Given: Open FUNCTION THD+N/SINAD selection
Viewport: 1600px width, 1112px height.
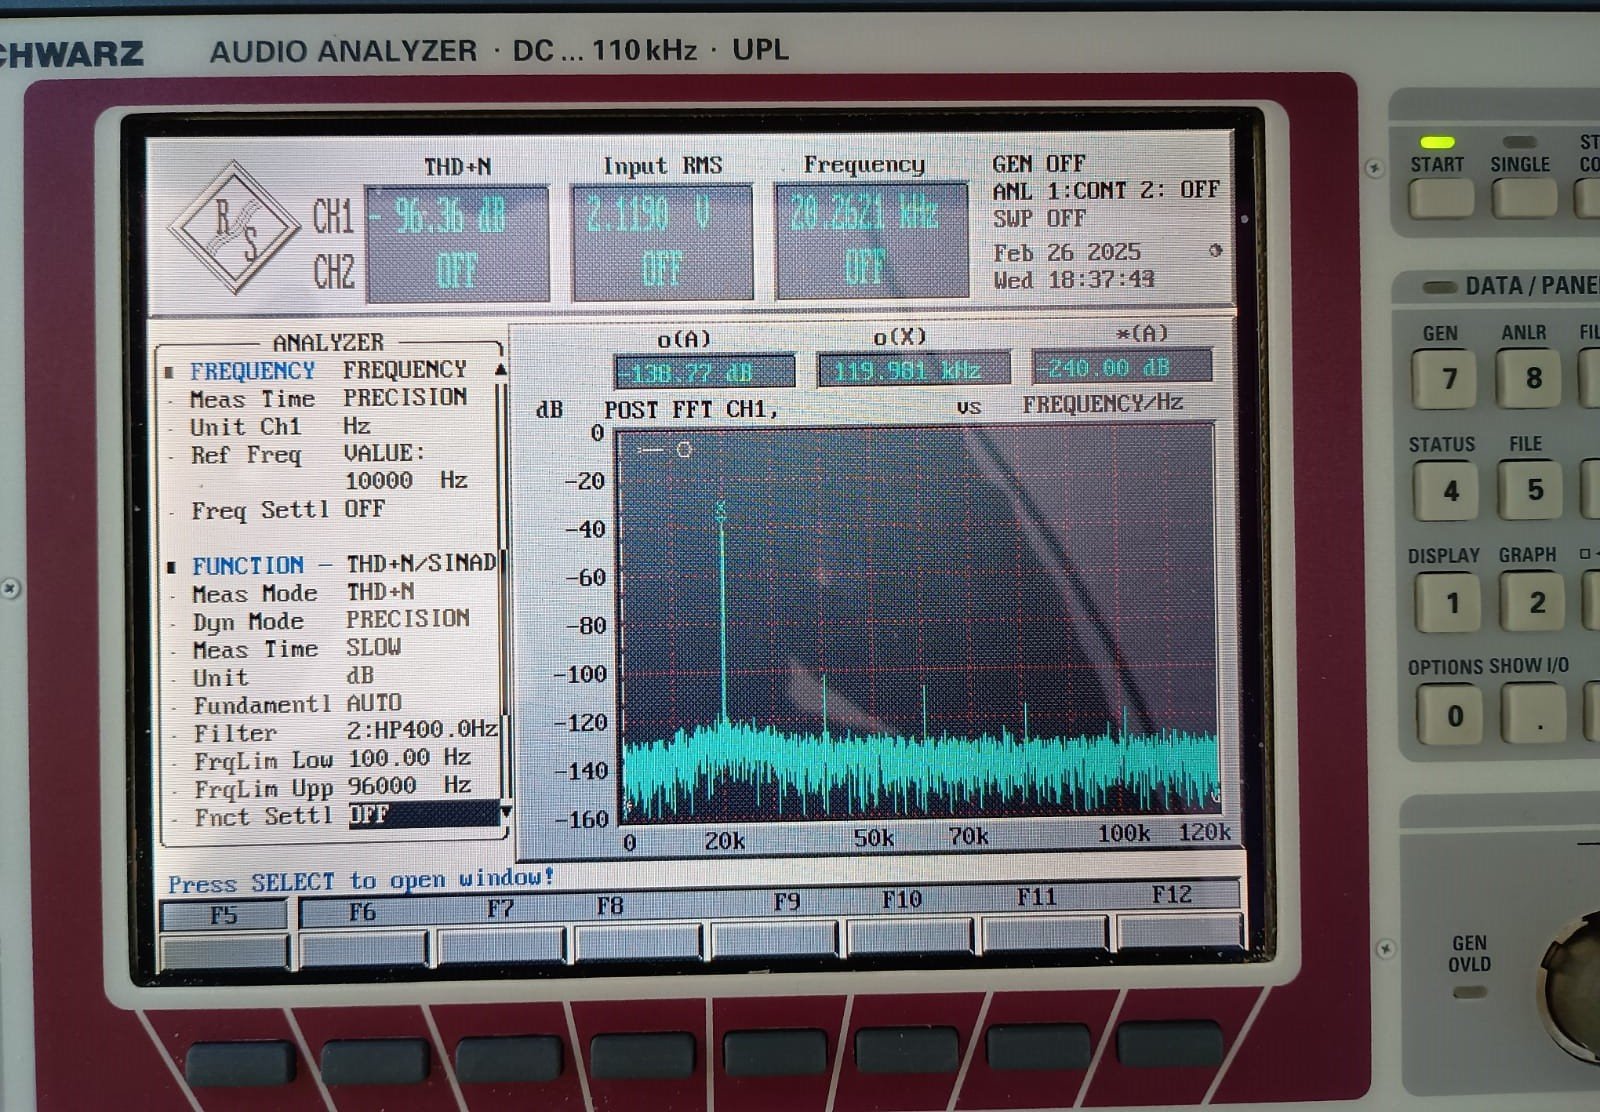Looking at the screenshot, I should coord(421,564).
